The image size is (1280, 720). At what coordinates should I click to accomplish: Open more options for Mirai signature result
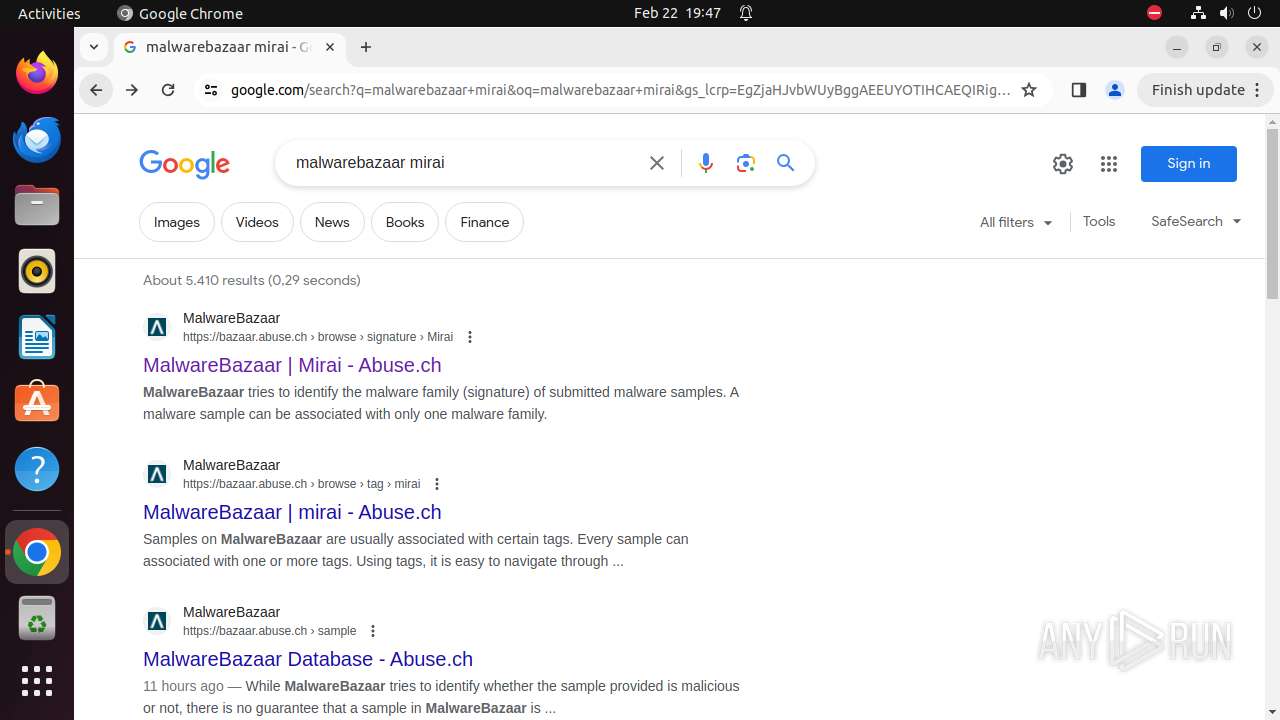pyautogui.click(x=470, y=337)
